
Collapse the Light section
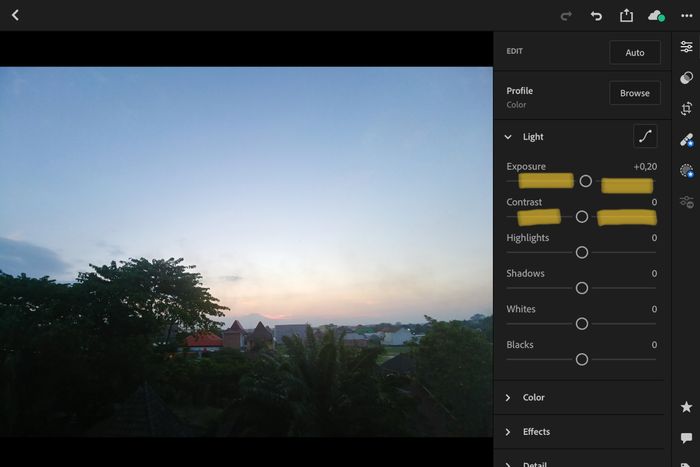[x=508, y=137]
